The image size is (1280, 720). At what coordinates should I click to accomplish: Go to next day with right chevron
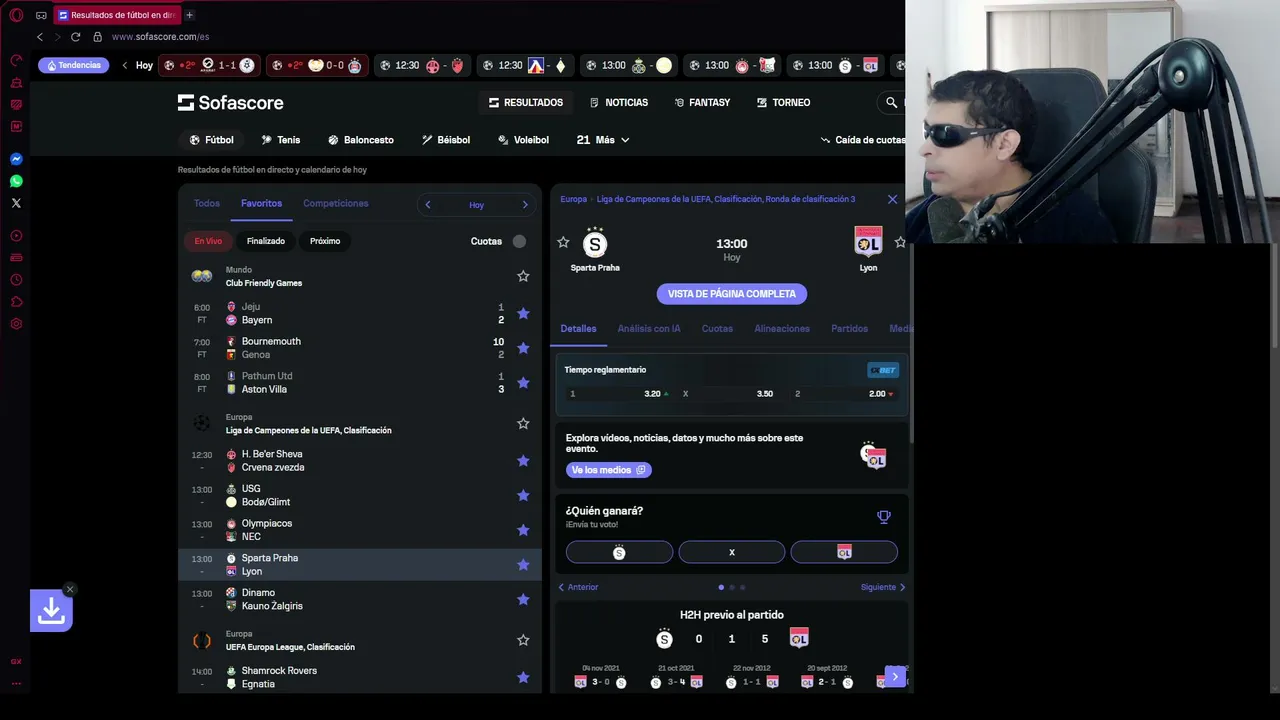(525, 205)
